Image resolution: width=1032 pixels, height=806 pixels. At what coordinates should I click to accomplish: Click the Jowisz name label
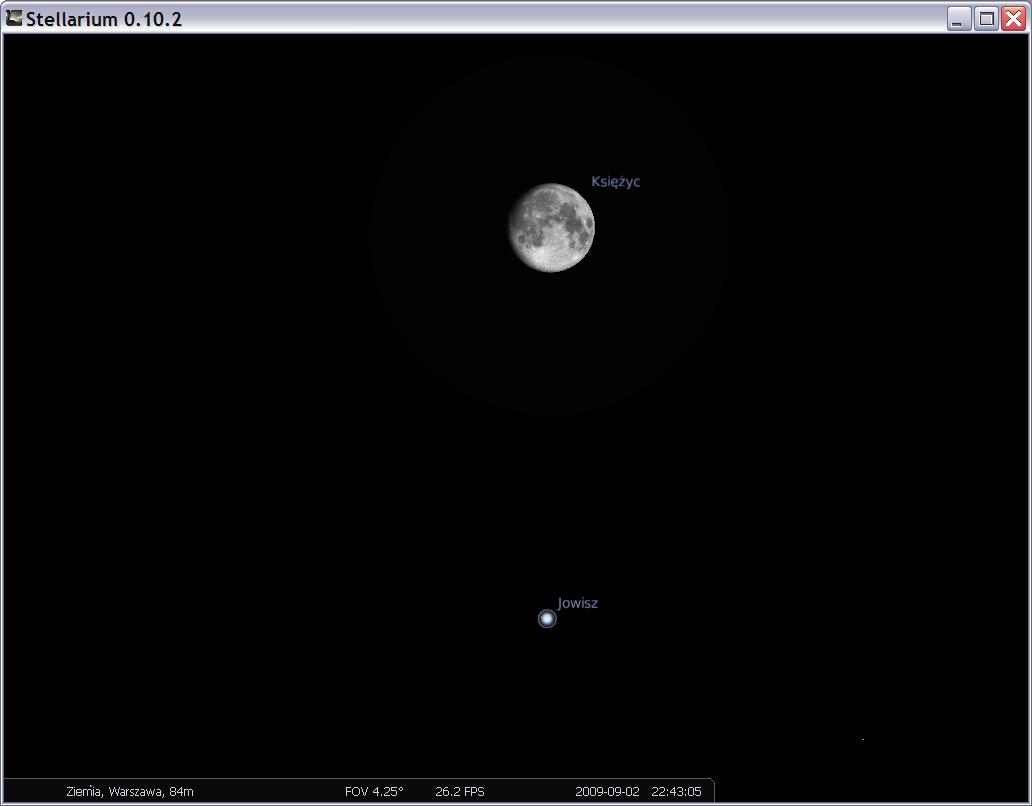(578, 603)
